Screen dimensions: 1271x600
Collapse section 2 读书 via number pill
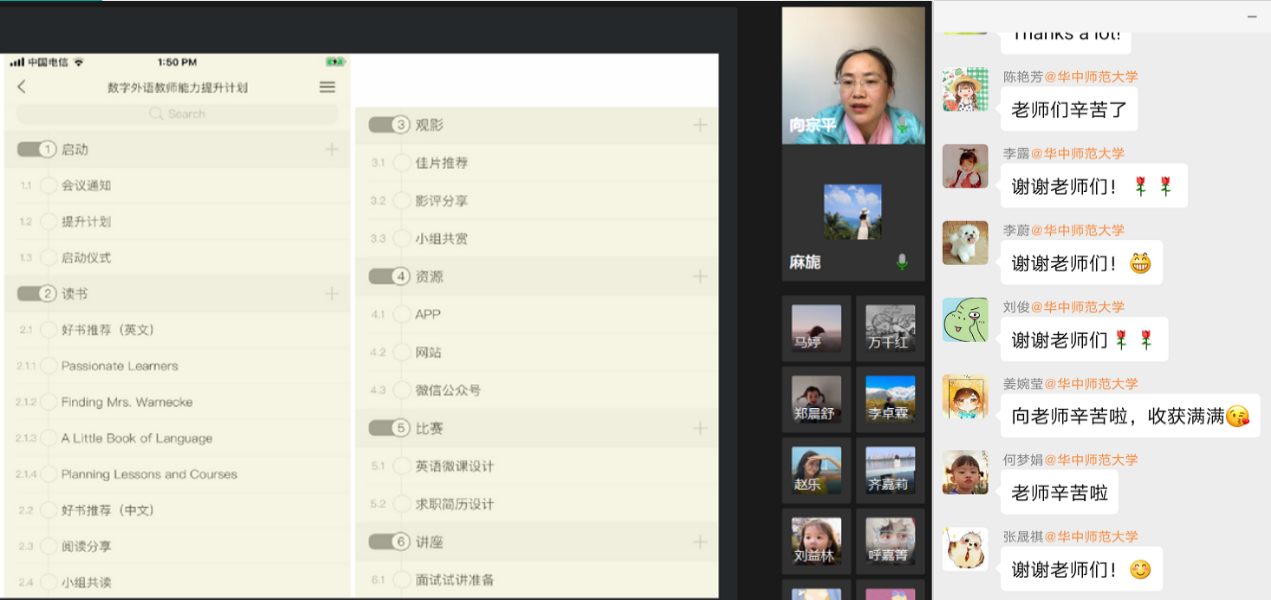37,294
